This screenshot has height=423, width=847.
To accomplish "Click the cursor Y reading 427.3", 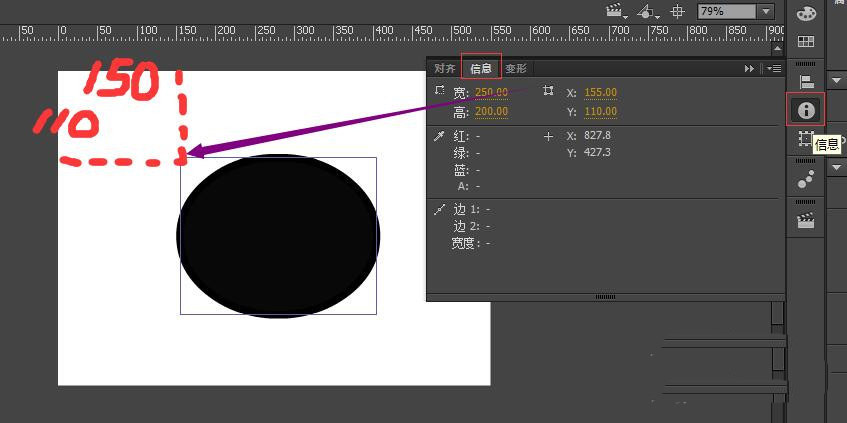I will pos(597,152).
